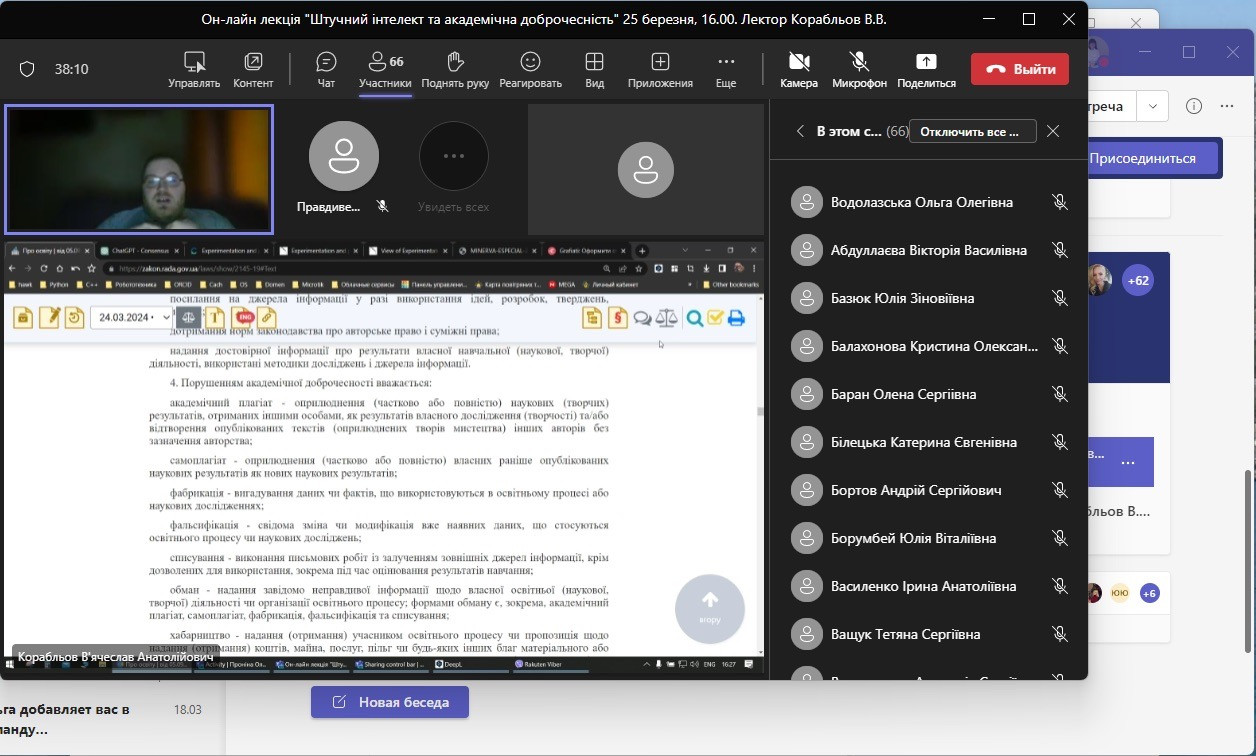This screenshot has width=1256, height=756.
Task: Open the Вид layout options
Action: coord(594,69)
